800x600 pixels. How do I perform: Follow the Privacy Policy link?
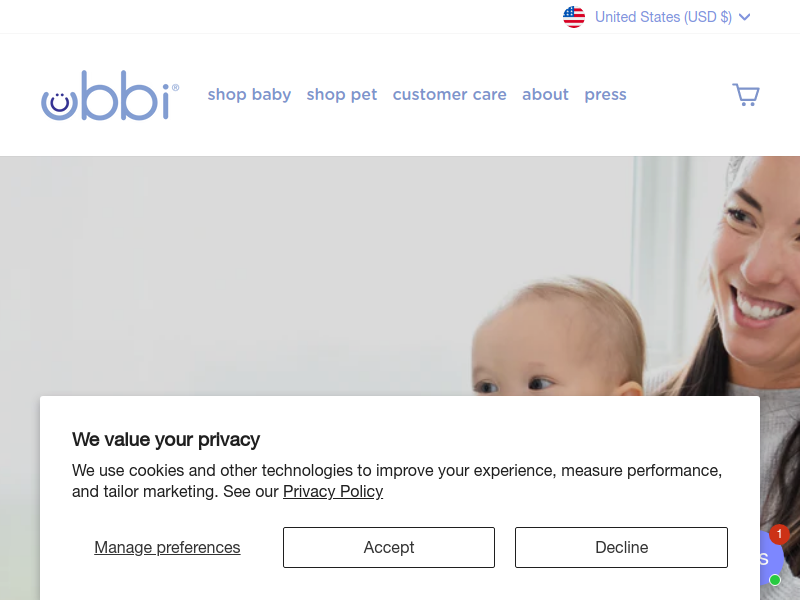click(x=333, y=491)
